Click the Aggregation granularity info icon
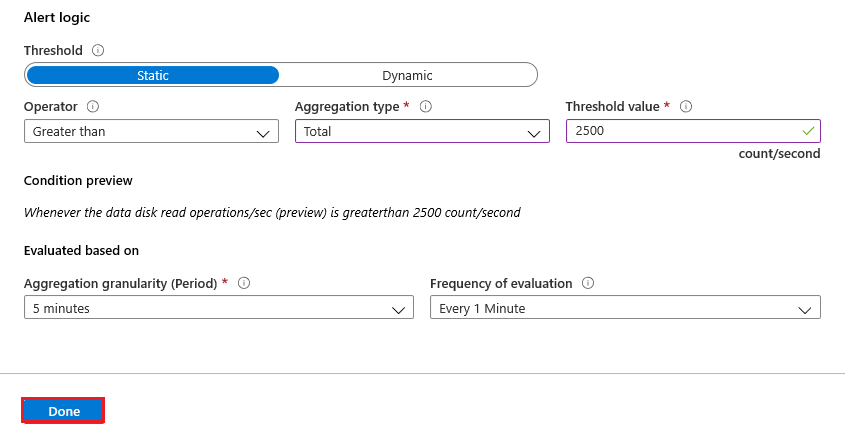845x438 pixels. 244,283
